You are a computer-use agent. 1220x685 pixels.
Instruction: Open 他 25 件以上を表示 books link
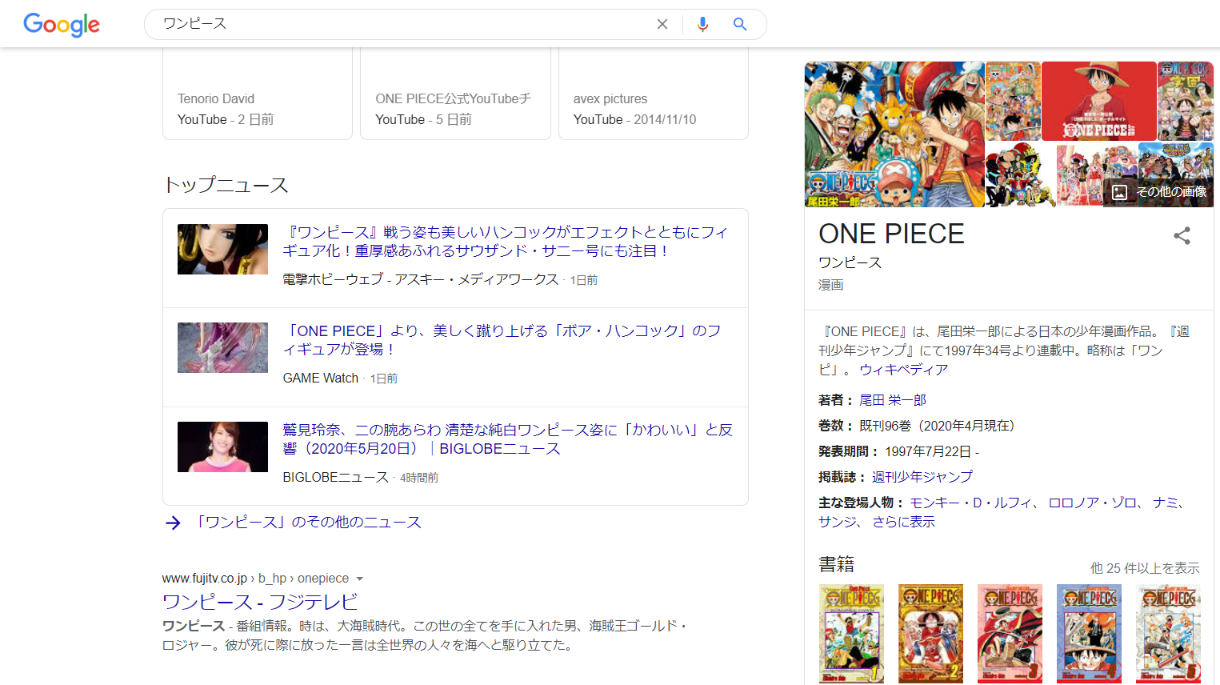click(1145, 568)
